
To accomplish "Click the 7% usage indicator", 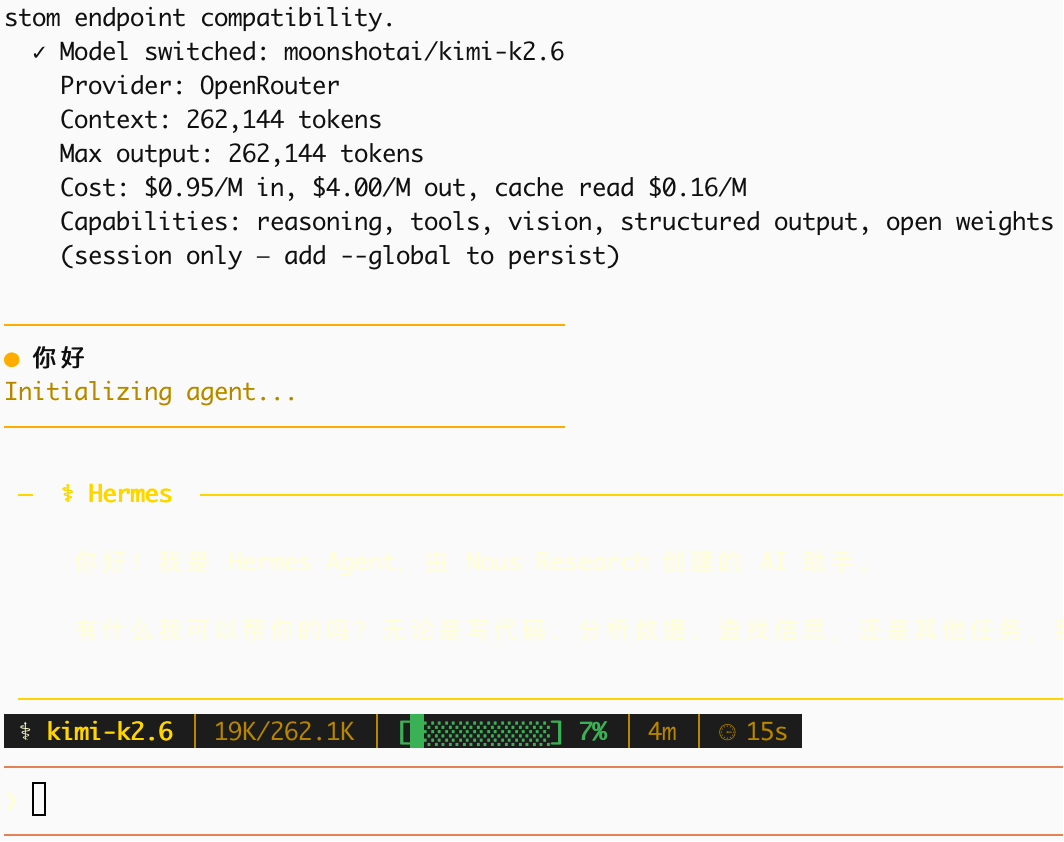I will [x=593, y=731].
